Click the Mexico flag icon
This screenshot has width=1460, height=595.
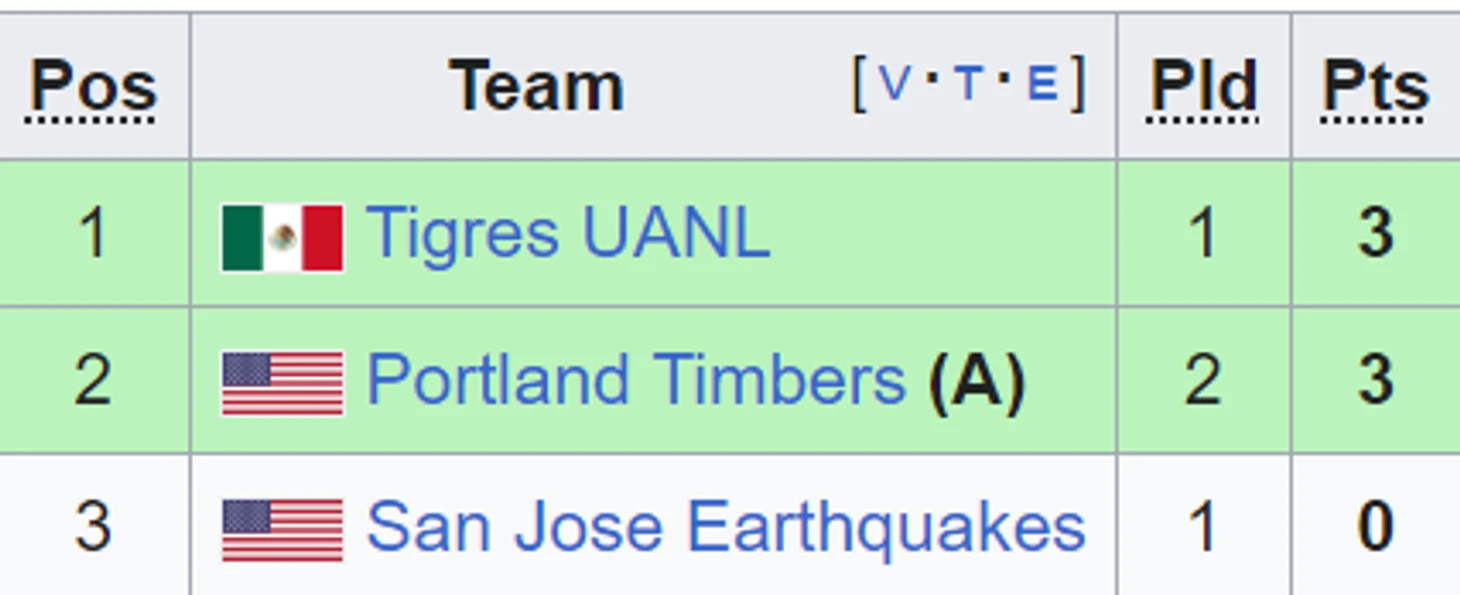tap(283, 238)
